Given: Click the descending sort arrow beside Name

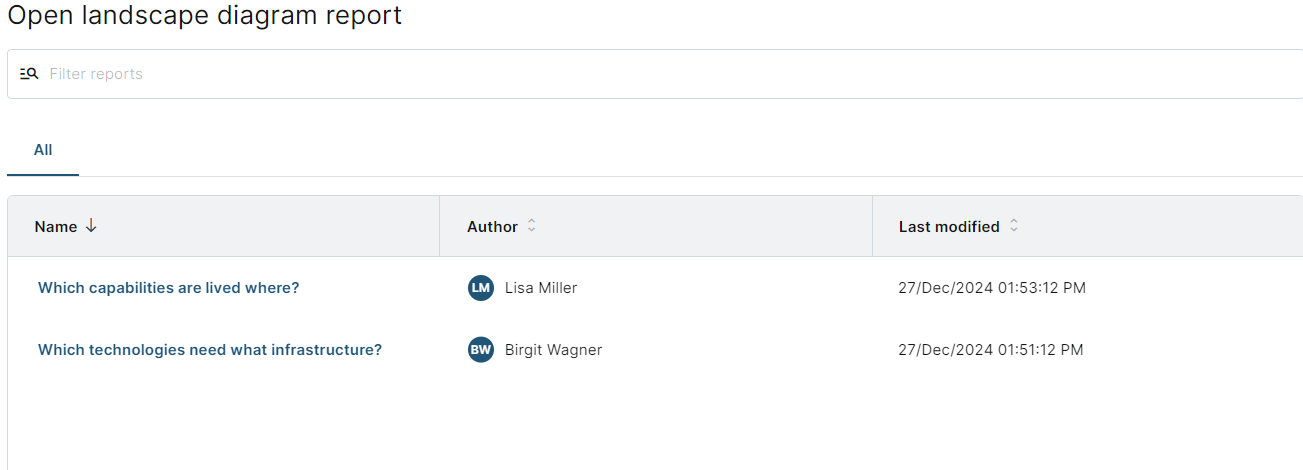Looking at the screenshot, I should [91, 226].
